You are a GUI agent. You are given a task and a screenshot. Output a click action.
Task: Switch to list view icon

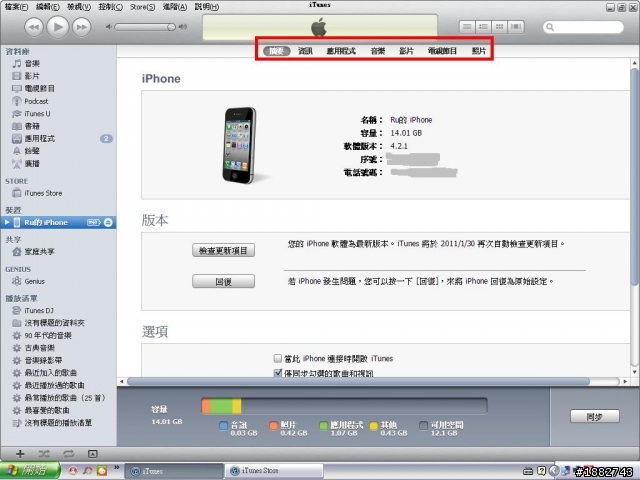[x=467, y=27]
